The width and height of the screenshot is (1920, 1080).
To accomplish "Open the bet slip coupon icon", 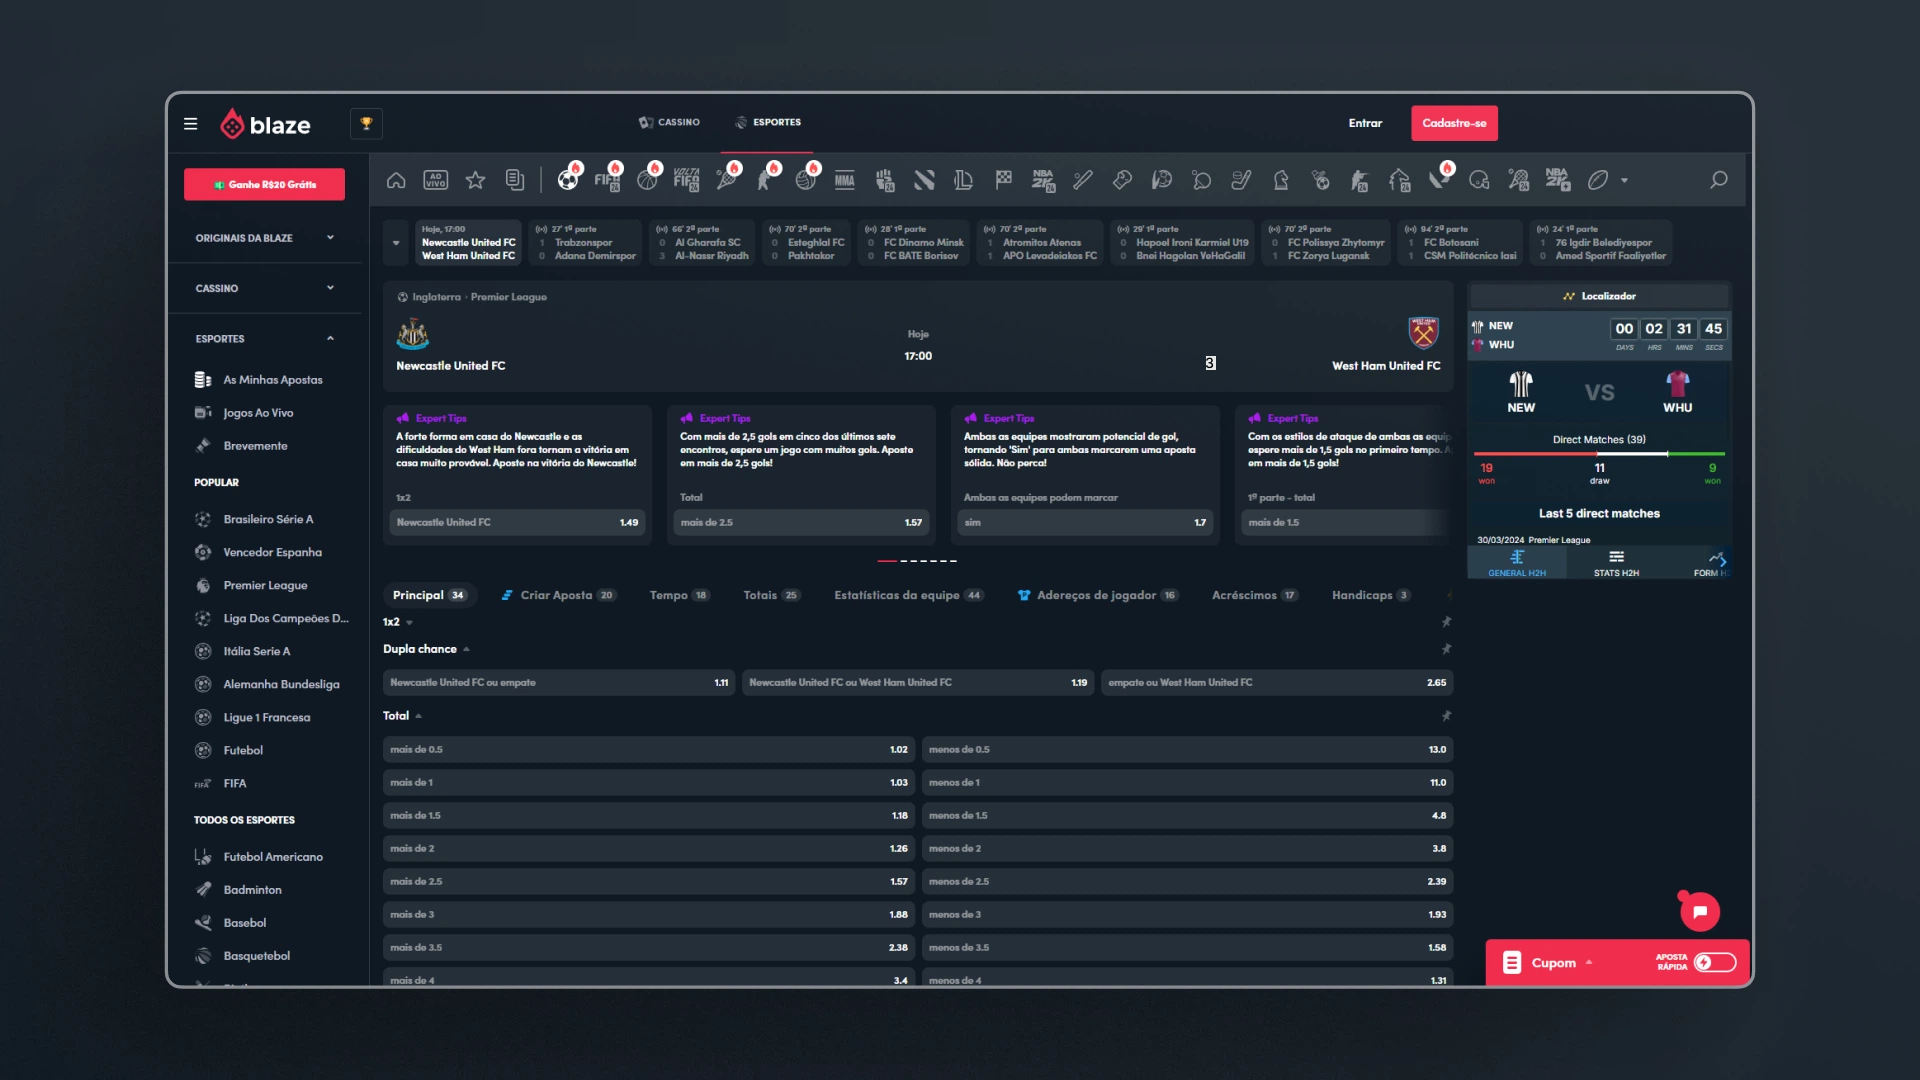I will coord(1512,963).
